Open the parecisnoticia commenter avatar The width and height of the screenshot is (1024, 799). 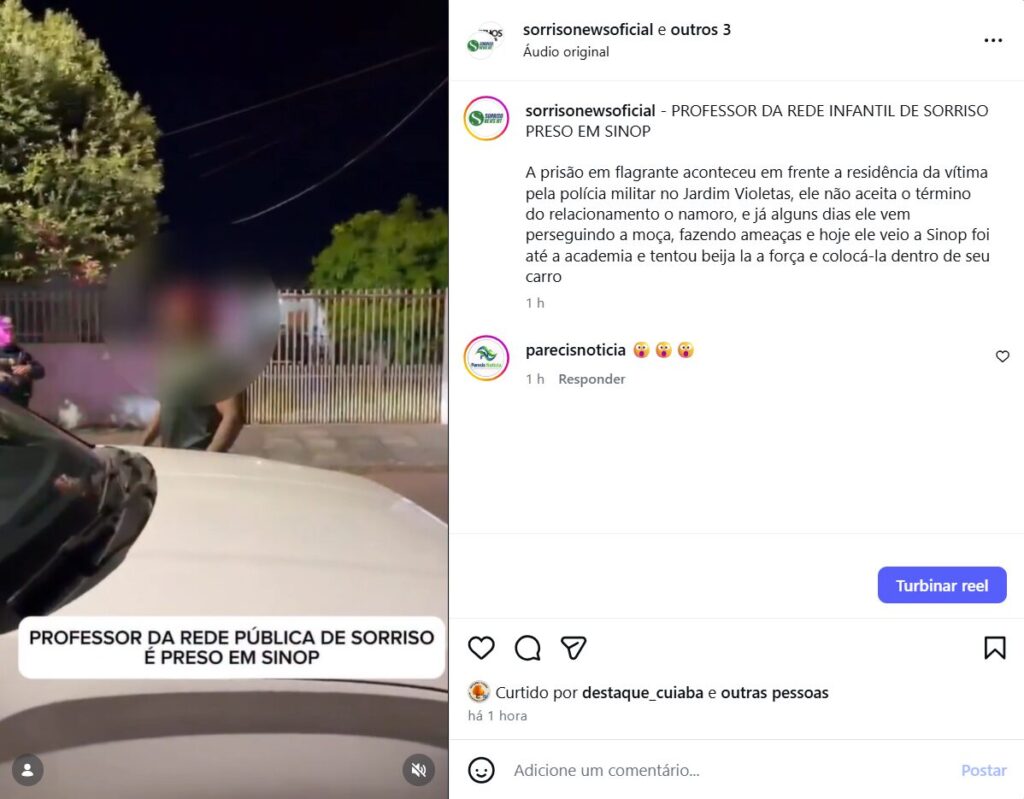pyautogui.click(x=486, y=358)
